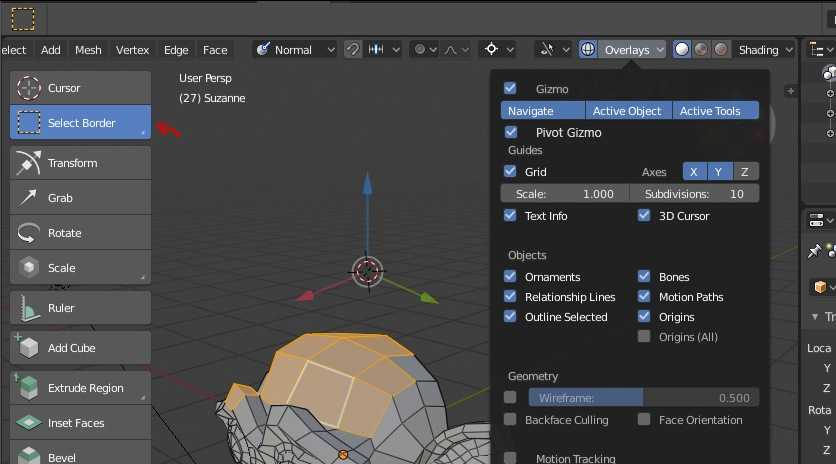
Task: Enable the Z axis button
Action: click(x=746, y=172)
